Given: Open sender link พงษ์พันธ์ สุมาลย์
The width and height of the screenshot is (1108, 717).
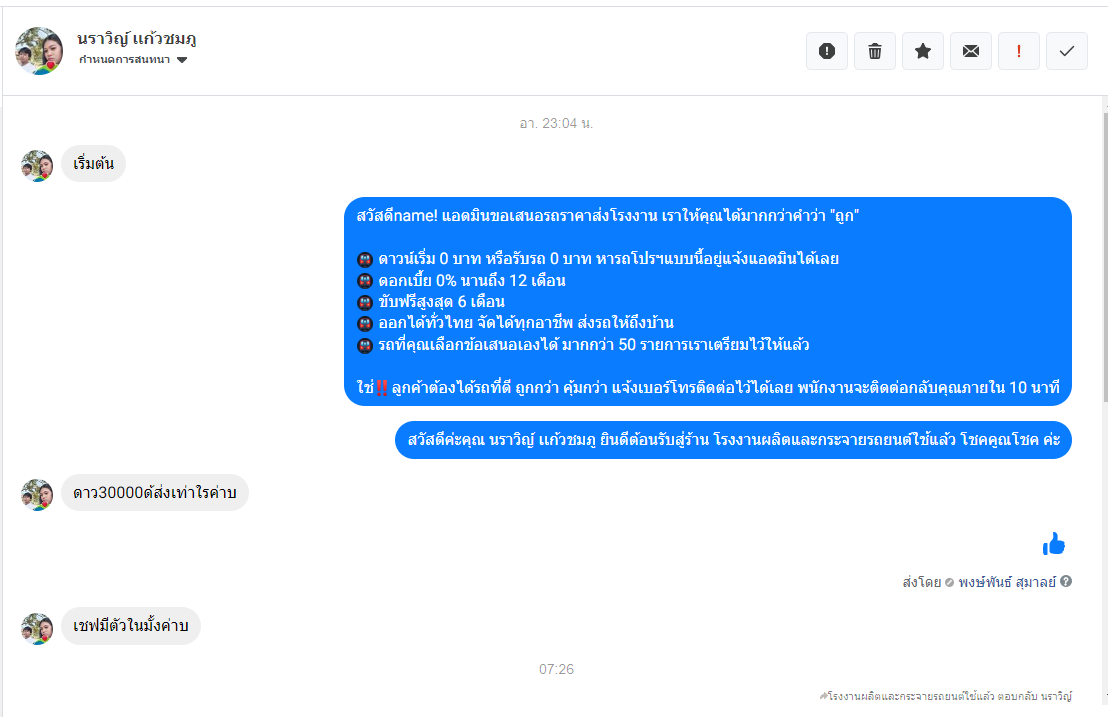Looking at the screenshot, I should tap(1007, 582).
